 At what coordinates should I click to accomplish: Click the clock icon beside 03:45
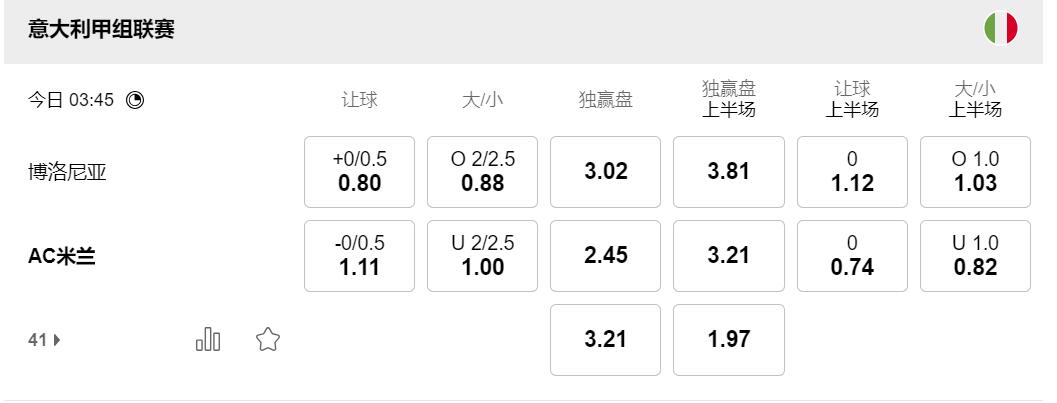pyautogui.click(x=135, y=100)
